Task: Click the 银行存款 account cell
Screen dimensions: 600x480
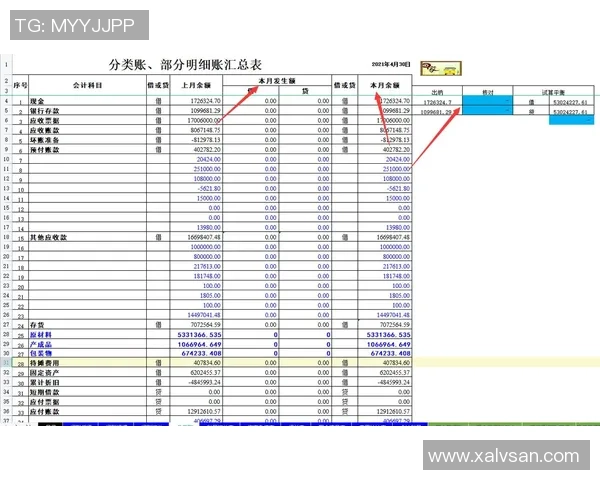Action: (88, 111)
